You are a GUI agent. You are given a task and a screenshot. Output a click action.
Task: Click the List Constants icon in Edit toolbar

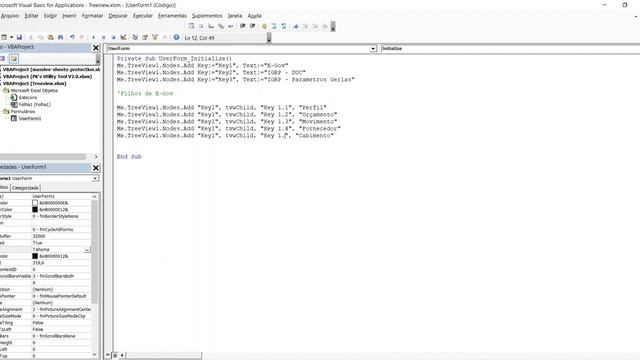click(x=201, y=26)
